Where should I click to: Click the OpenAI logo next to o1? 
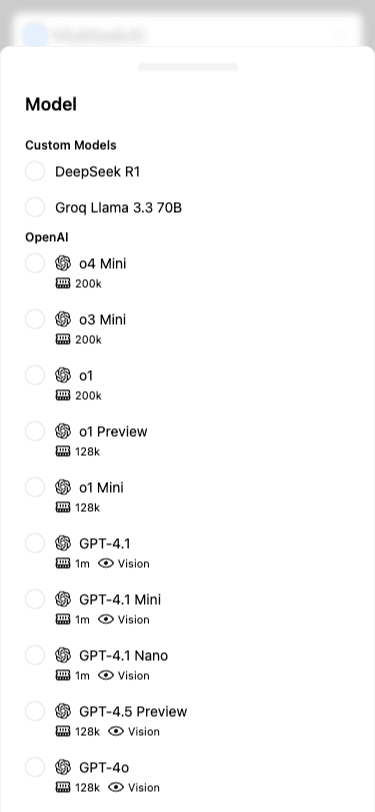[63, 375]
